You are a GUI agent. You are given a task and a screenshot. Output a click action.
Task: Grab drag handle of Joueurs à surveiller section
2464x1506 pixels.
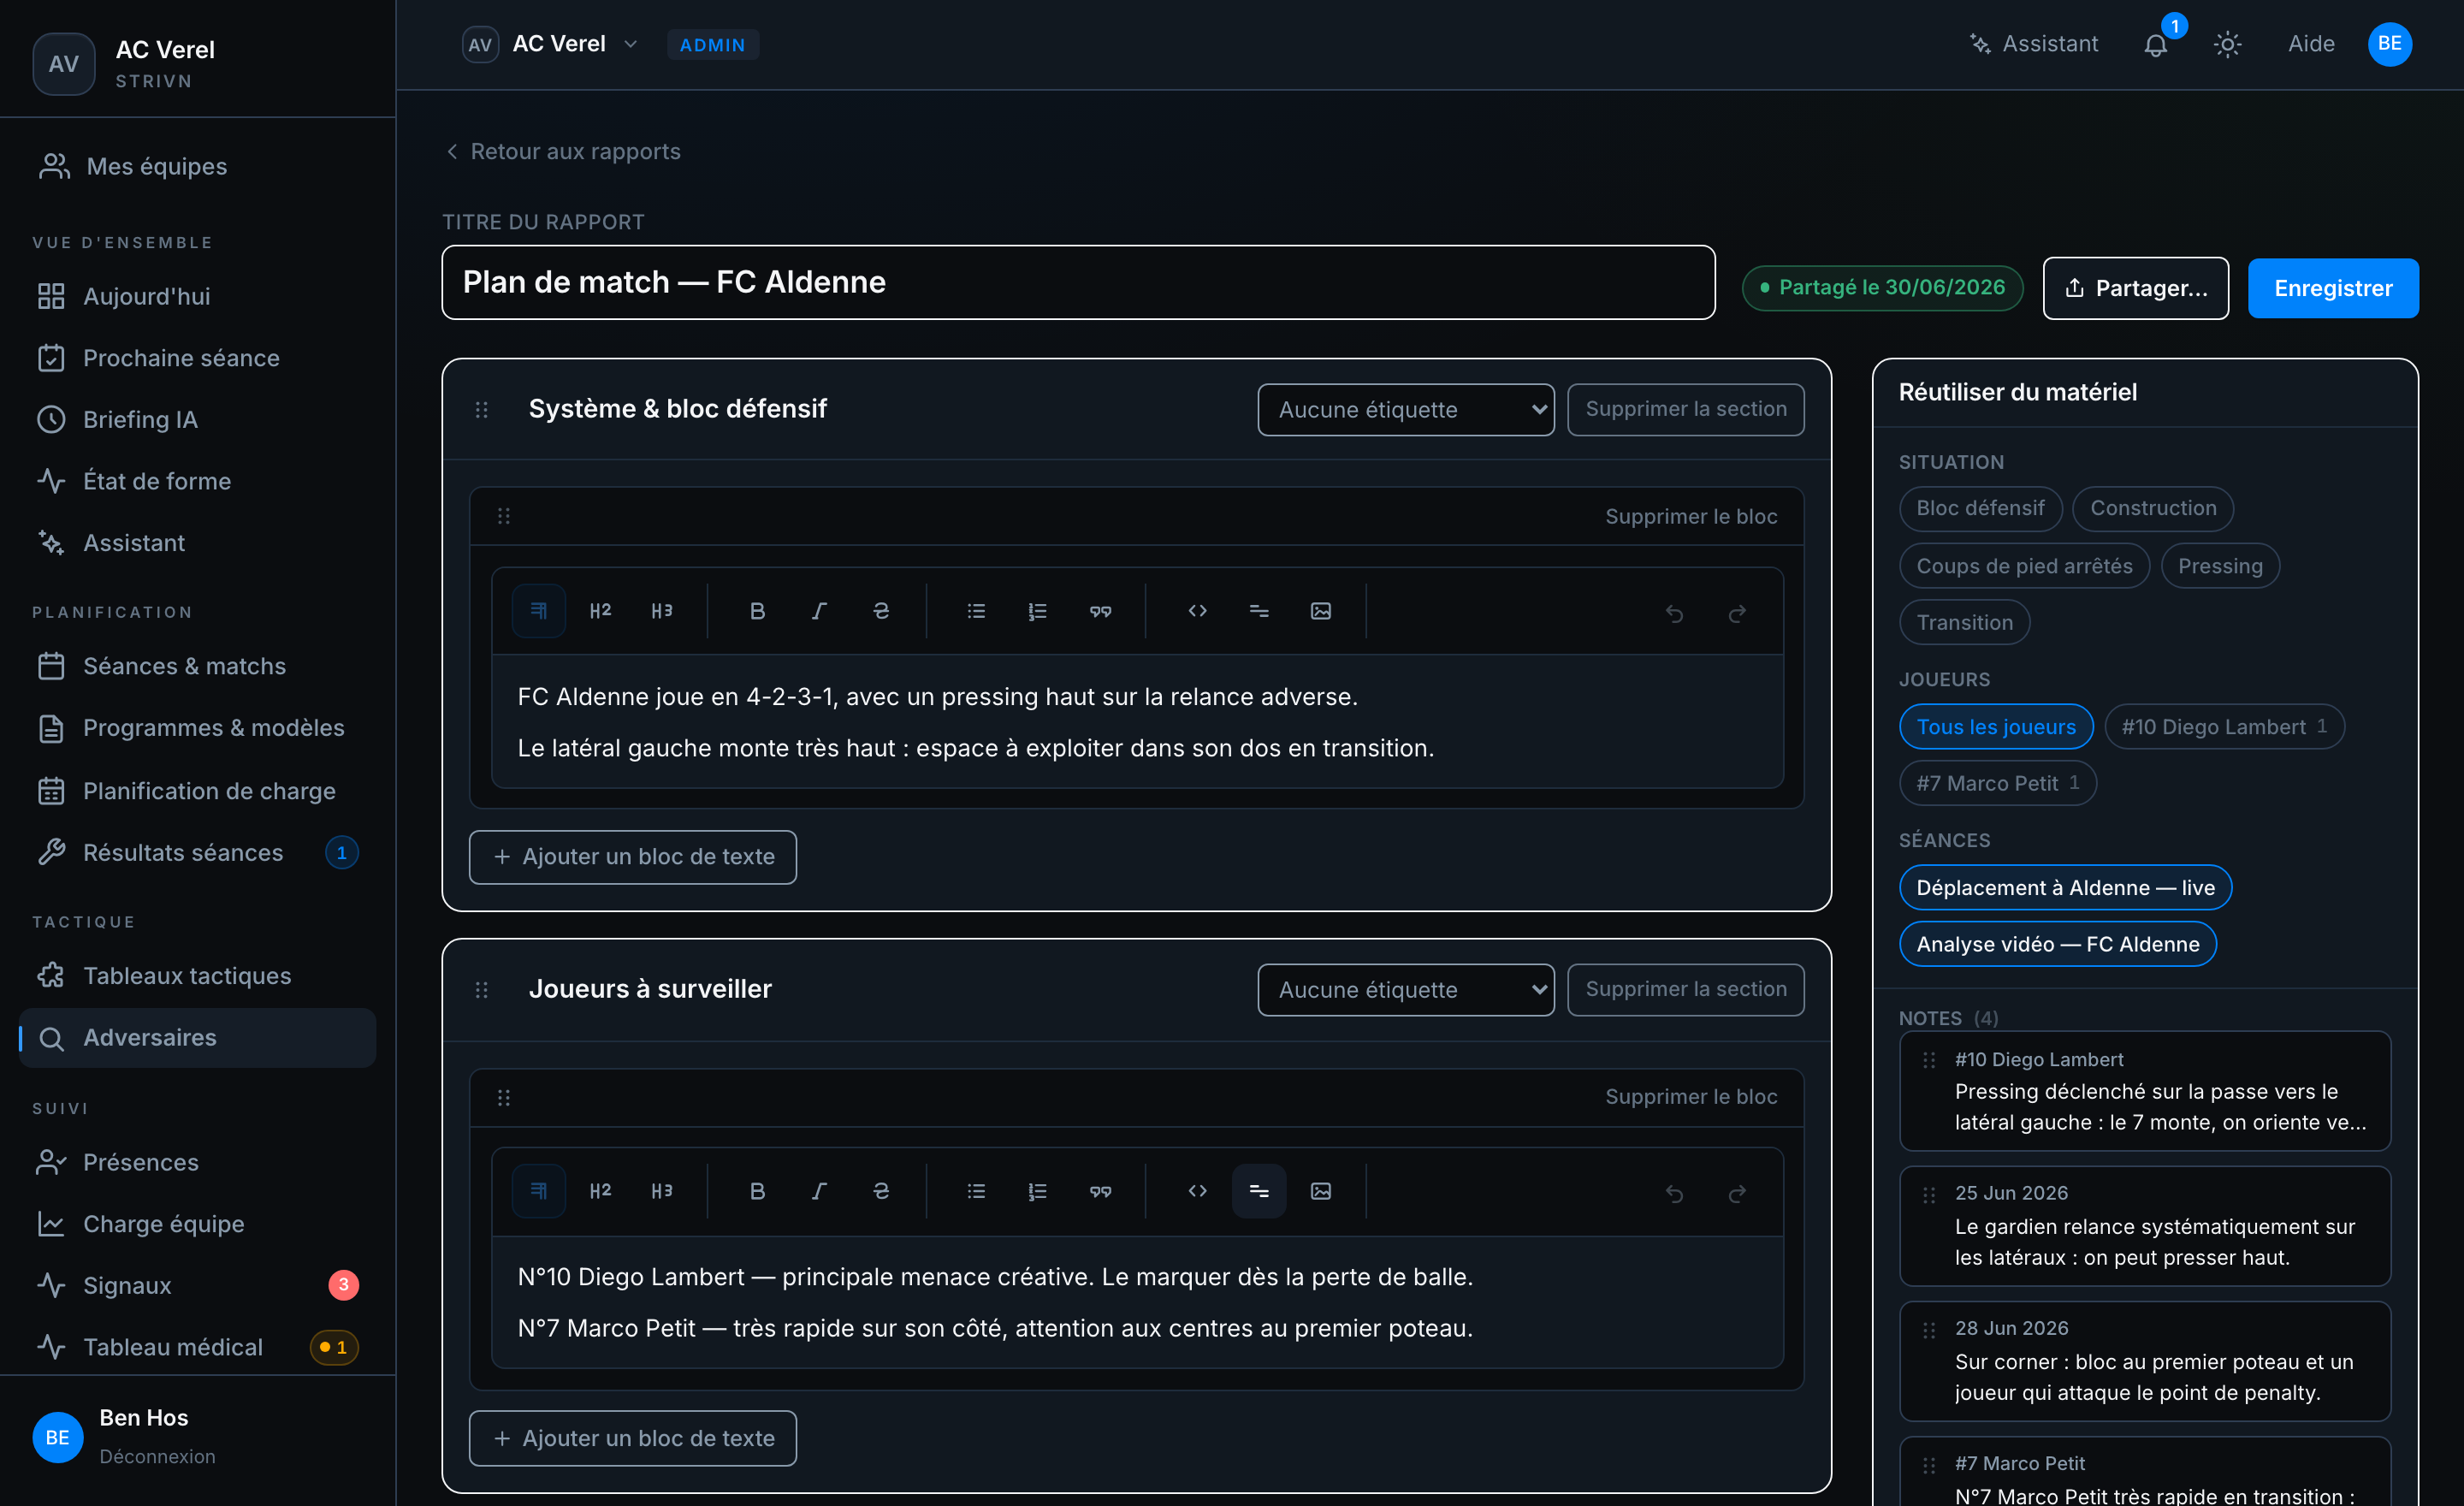[481, 989]
